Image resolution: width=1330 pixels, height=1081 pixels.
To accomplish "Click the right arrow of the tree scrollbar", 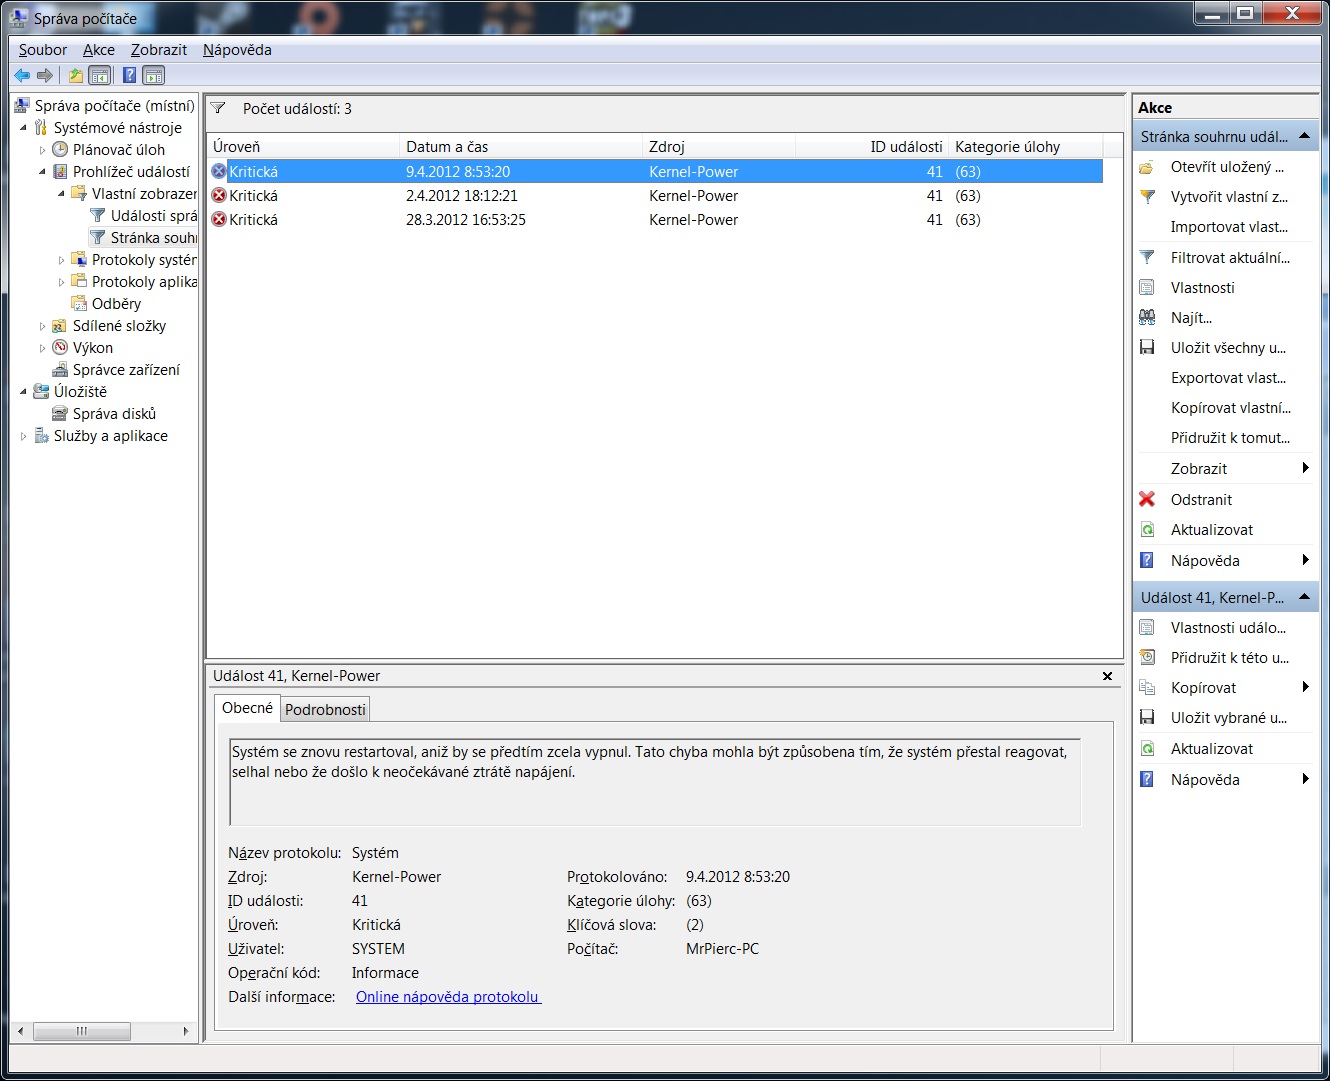I will pos(185,1031).
